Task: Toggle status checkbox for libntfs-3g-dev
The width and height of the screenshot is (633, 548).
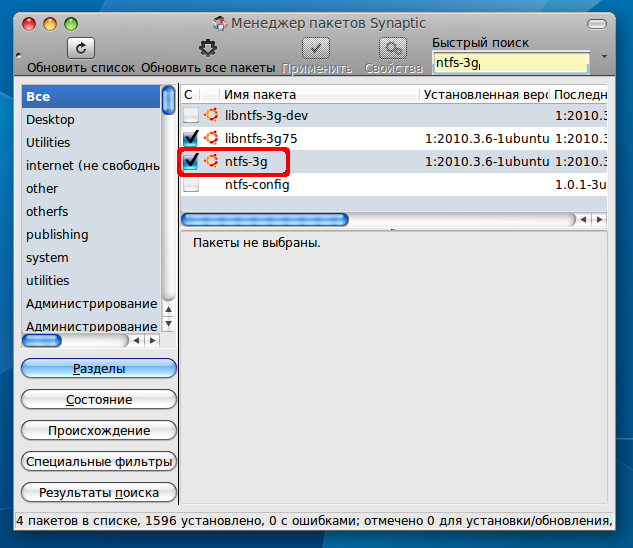Action: [191, 115]
